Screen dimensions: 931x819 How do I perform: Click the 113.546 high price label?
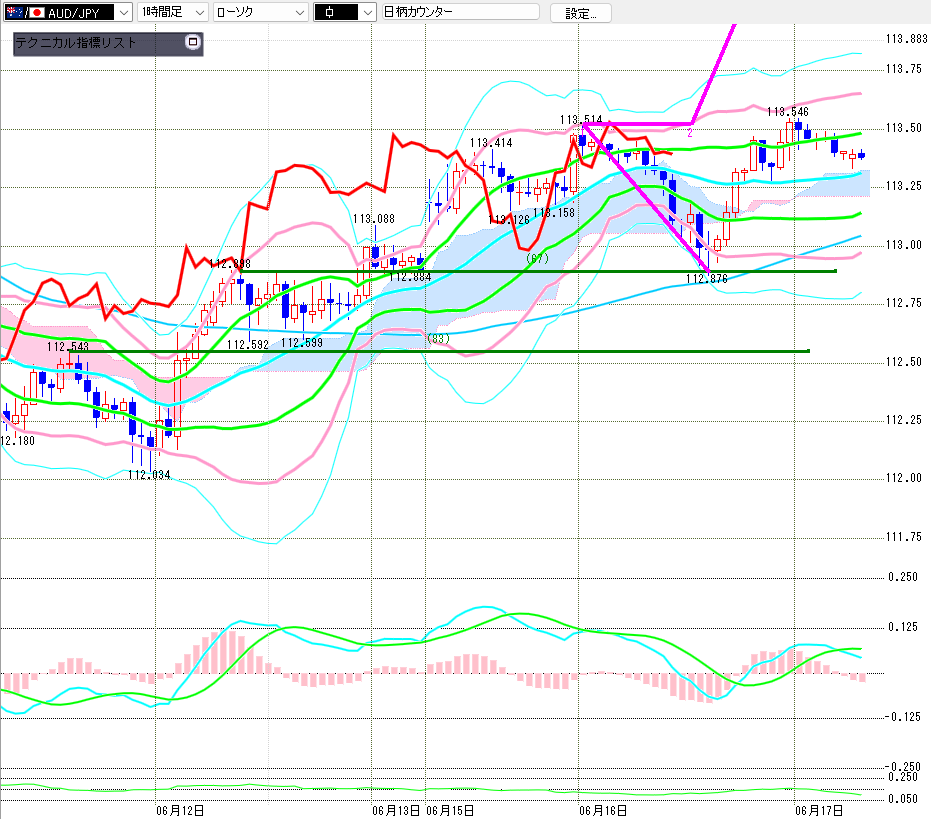click(787, 112)
